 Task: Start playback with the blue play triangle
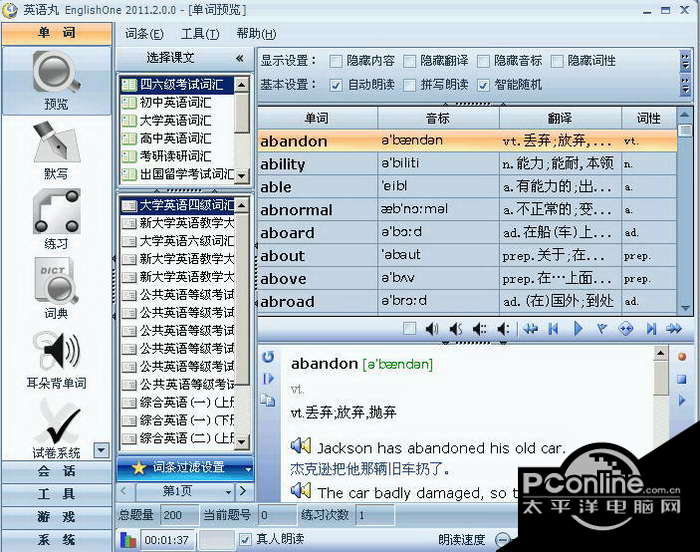(x=578, y=329)
